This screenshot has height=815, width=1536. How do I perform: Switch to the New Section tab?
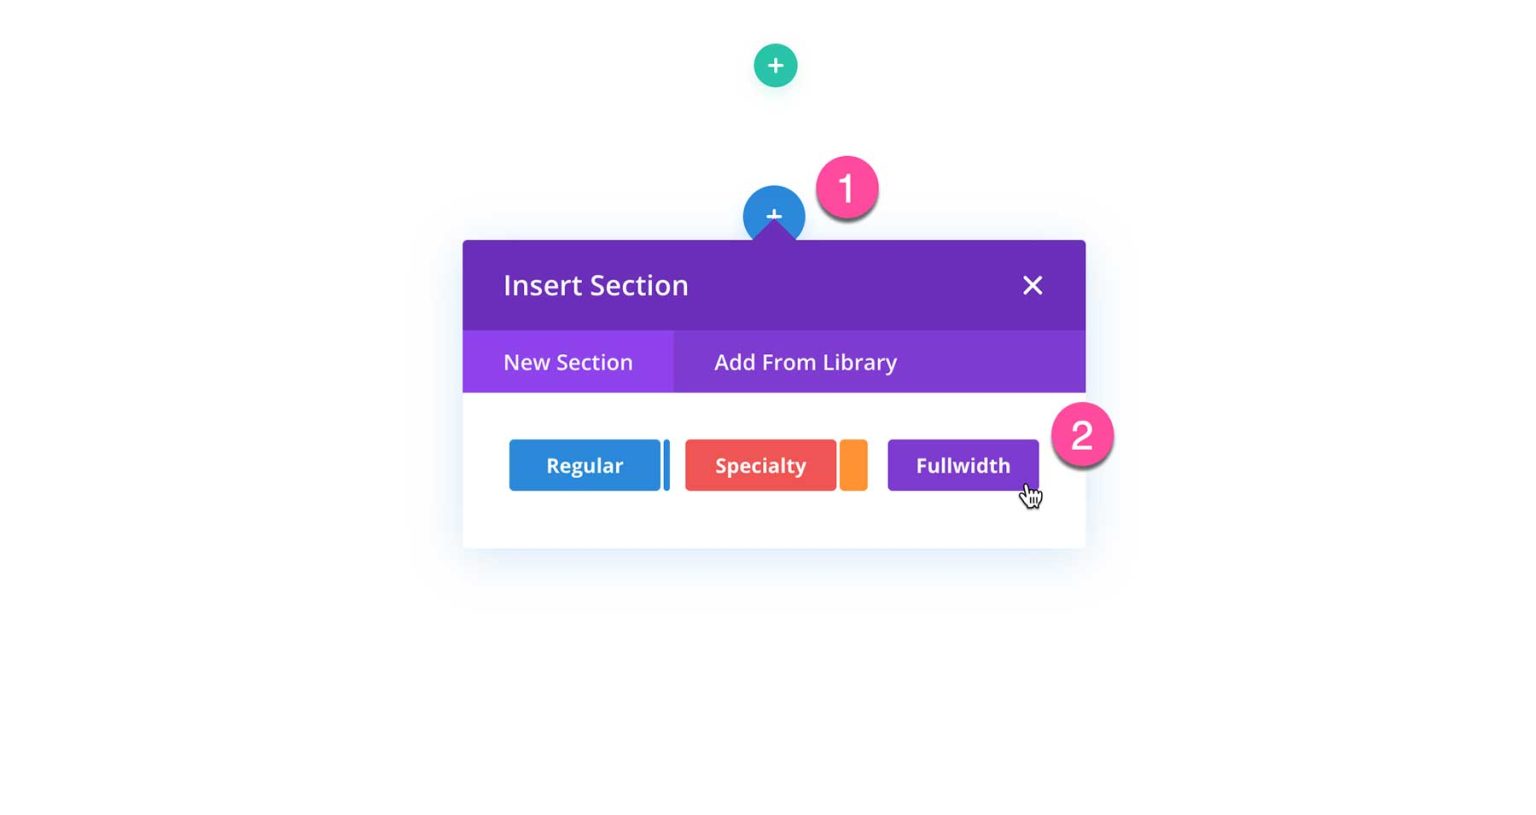click(x=568, y=362)
